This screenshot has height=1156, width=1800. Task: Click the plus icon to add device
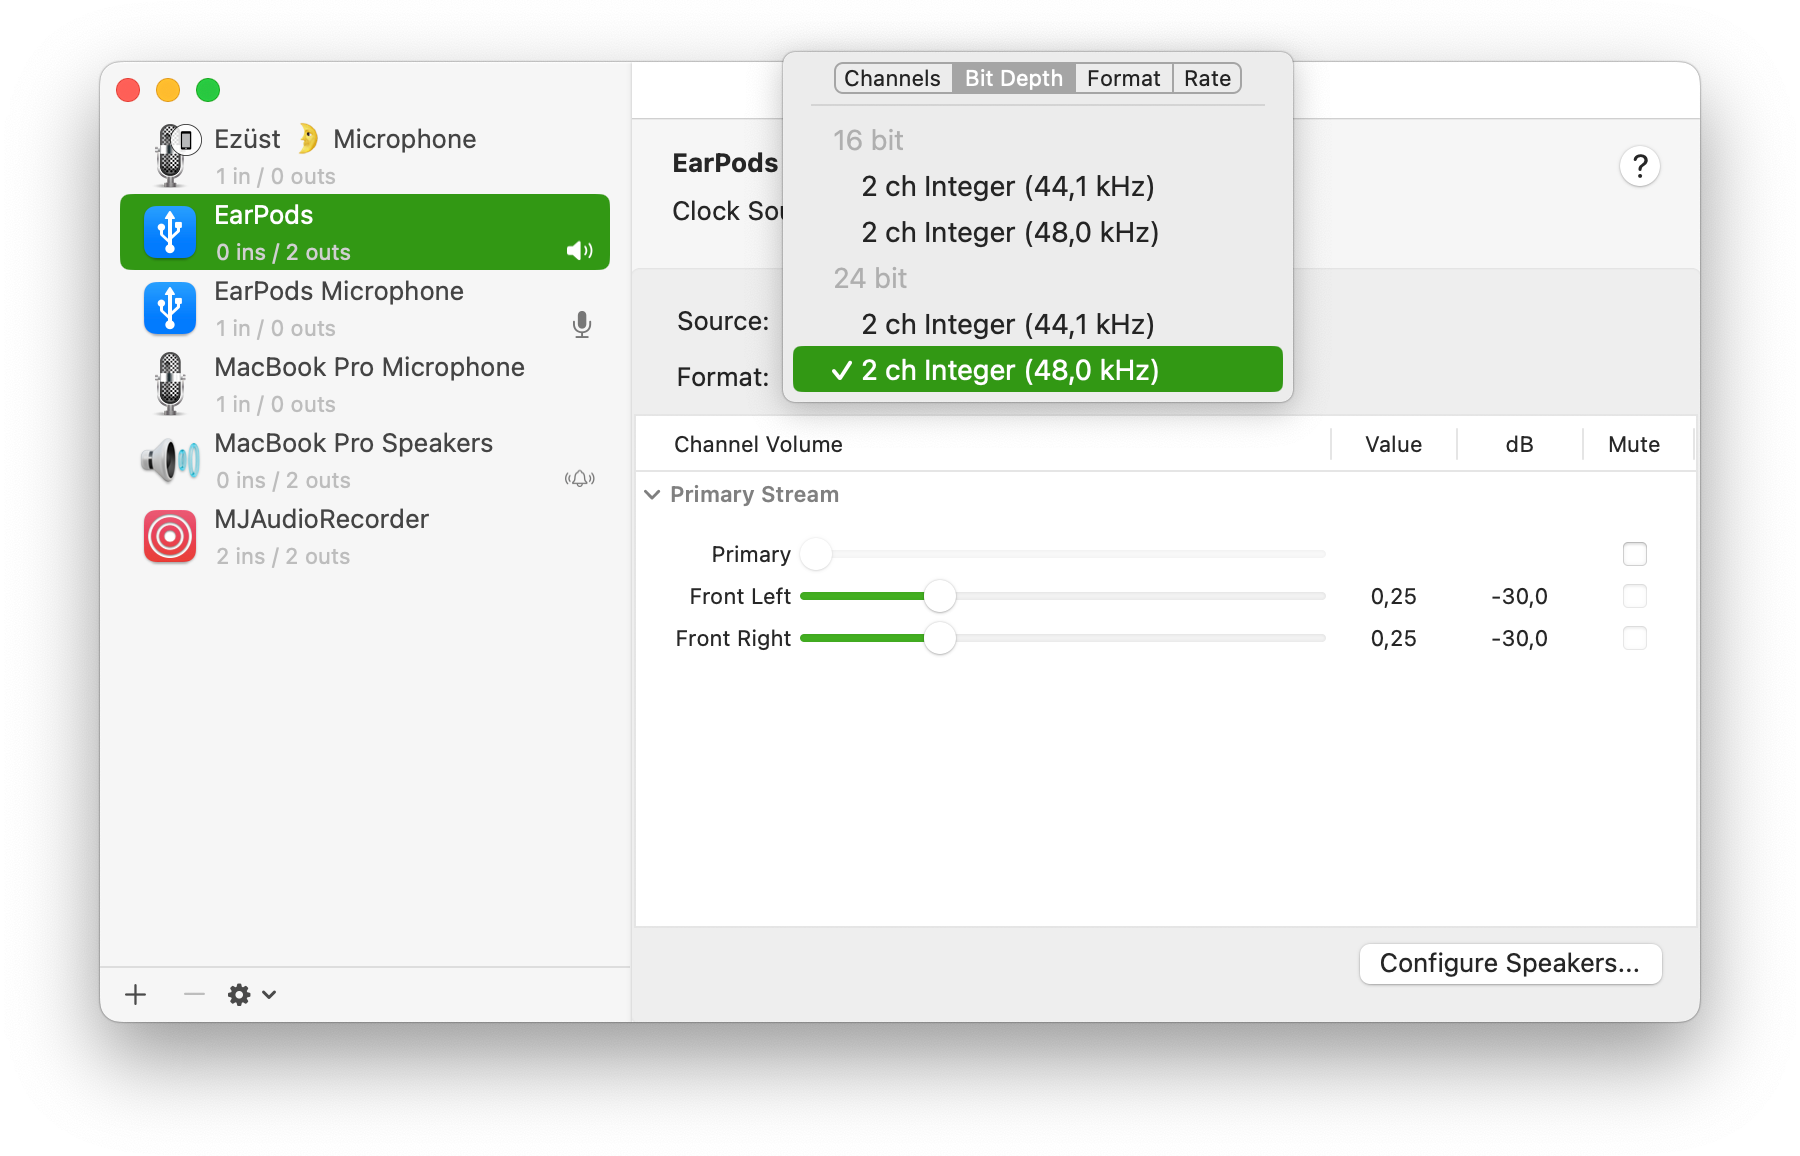pyautogui.click(x=136, y=994)
